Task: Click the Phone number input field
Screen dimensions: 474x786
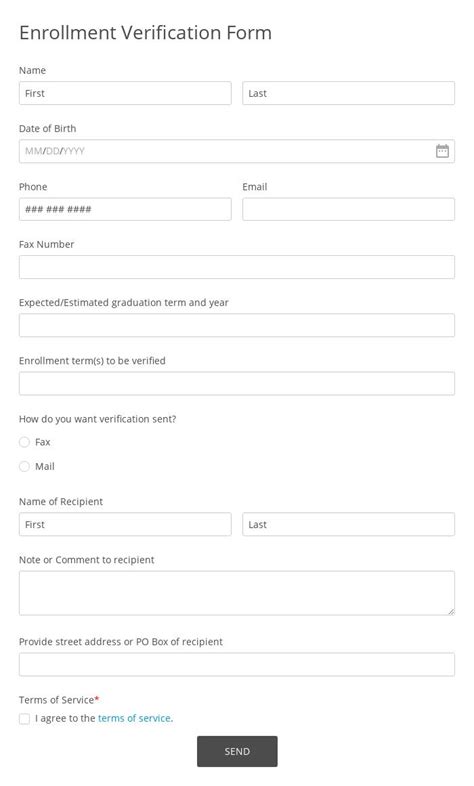Action: (125, 209)
